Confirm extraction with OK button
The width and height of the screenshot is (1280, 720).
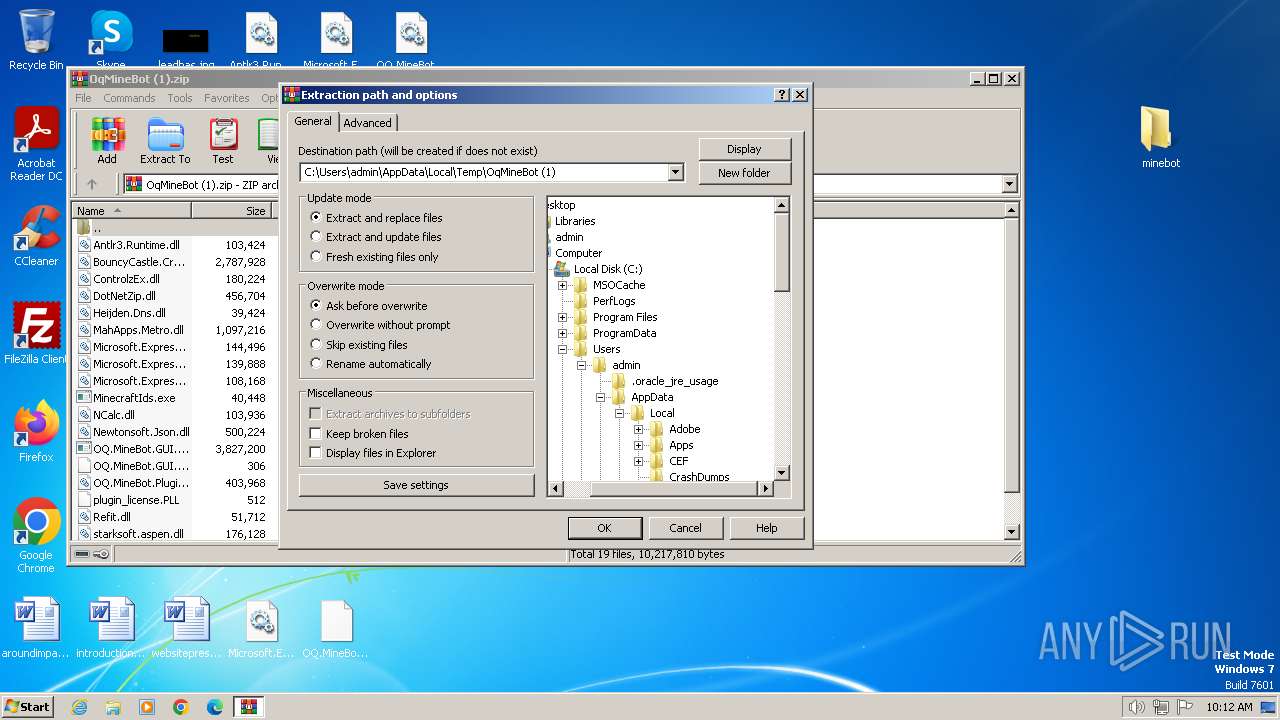click(x=604, y=528)
